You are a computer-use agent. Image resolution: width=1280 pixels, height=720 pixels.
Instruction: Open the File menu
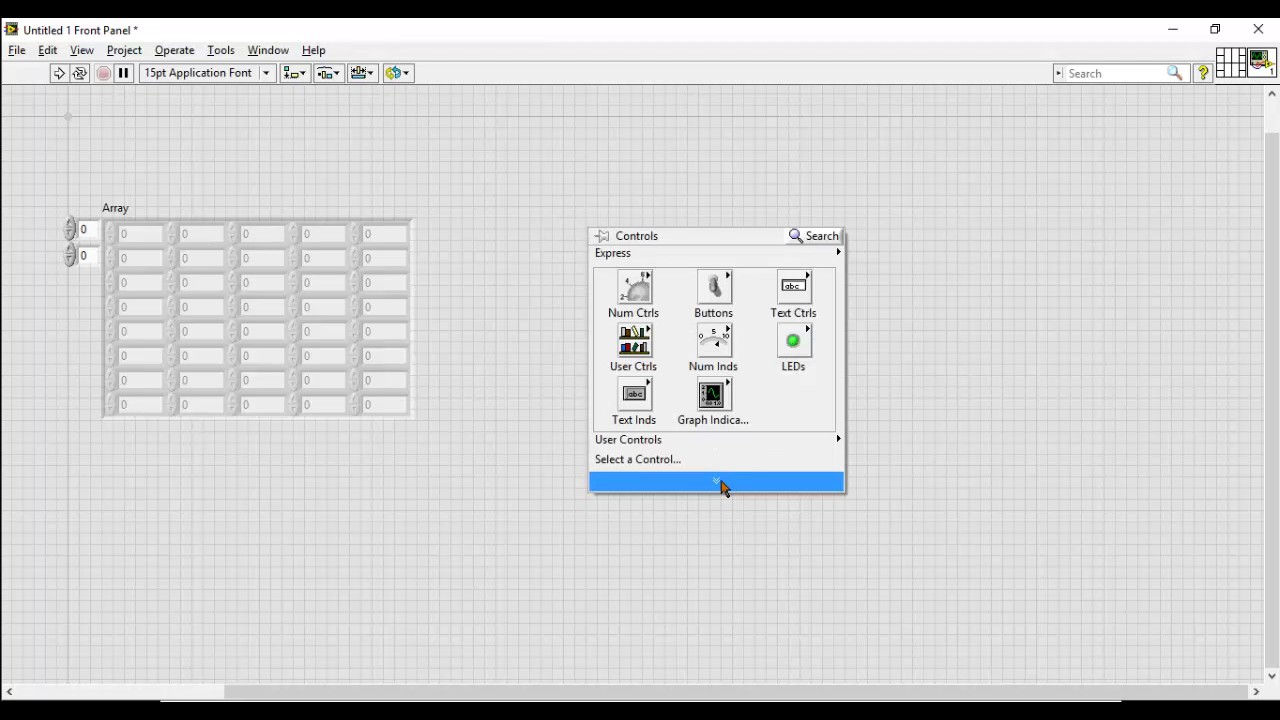[17, 50]
